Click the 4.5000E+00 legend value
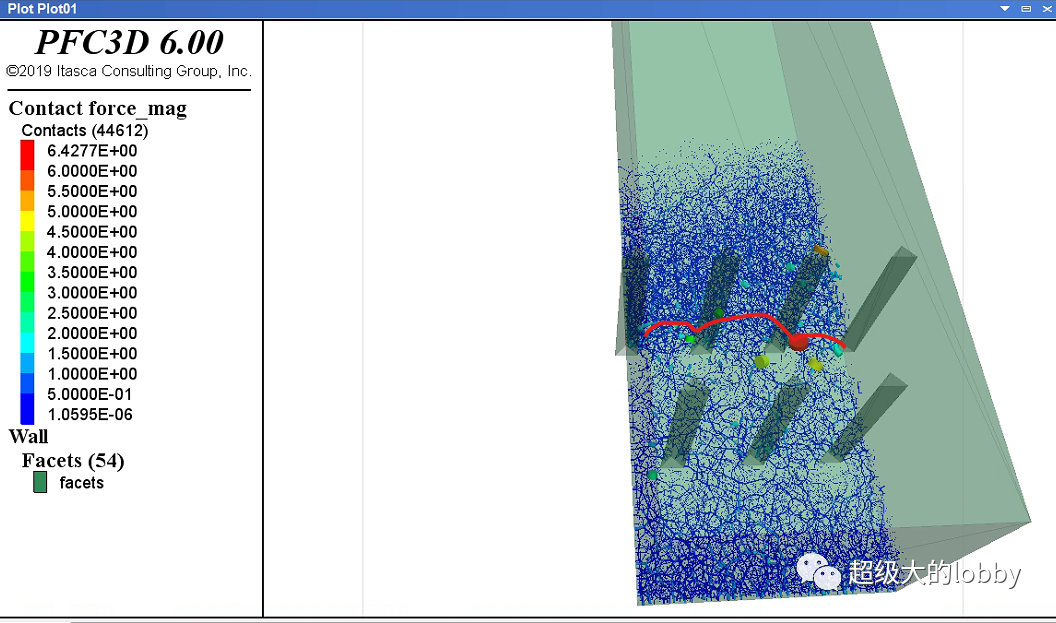The width and height of the screenshot is (1056, 623). point(92,232)
